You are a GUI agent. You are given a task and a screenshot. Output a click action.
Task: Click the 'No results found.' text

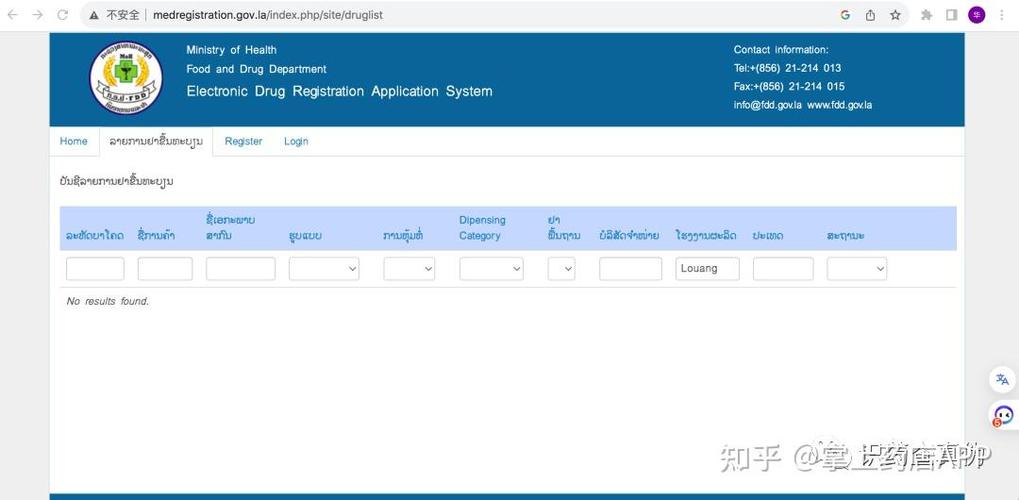coord(108,301)
